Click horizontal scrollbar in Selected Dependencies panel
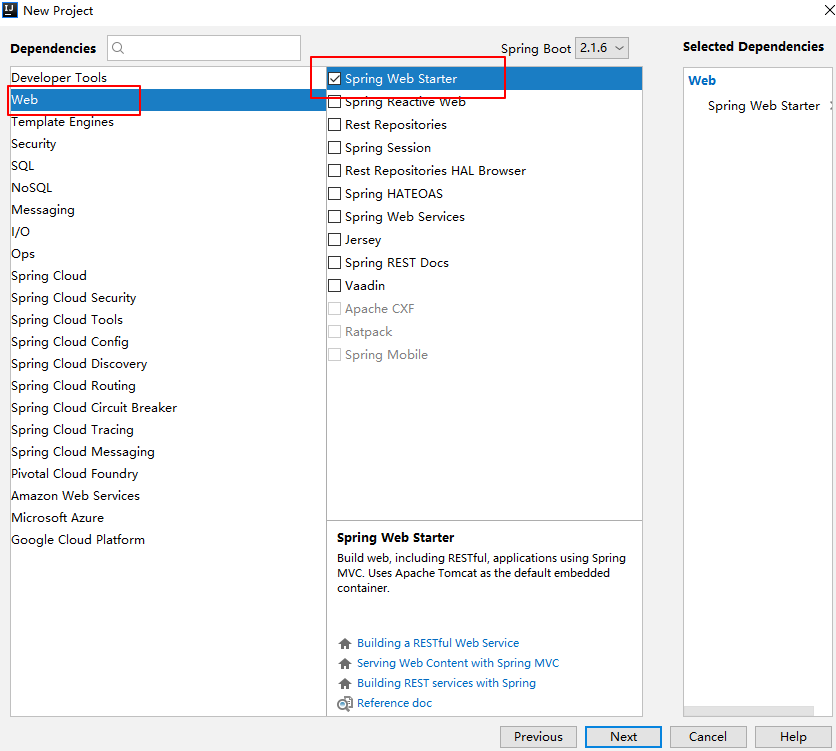Image resolution: width=836 pixels, height=751 pixels. click(749, 711)
